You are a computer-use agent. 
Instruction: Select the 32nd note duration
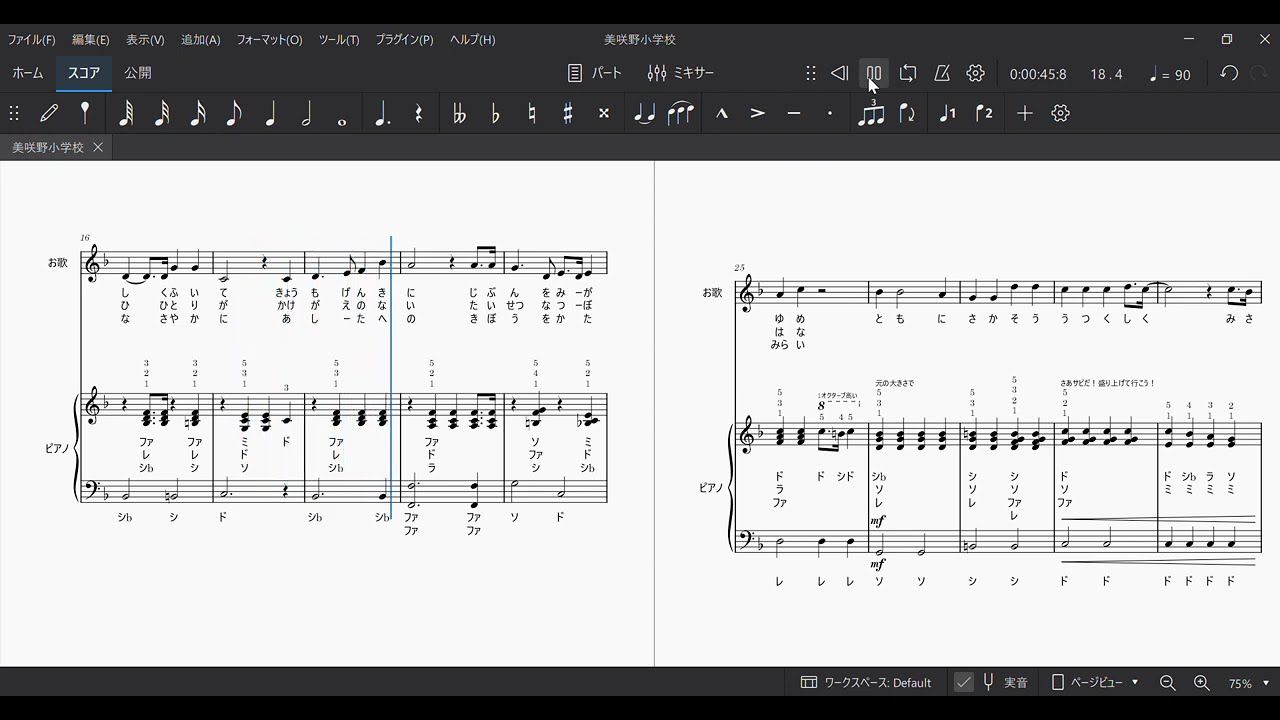point(162,113)
